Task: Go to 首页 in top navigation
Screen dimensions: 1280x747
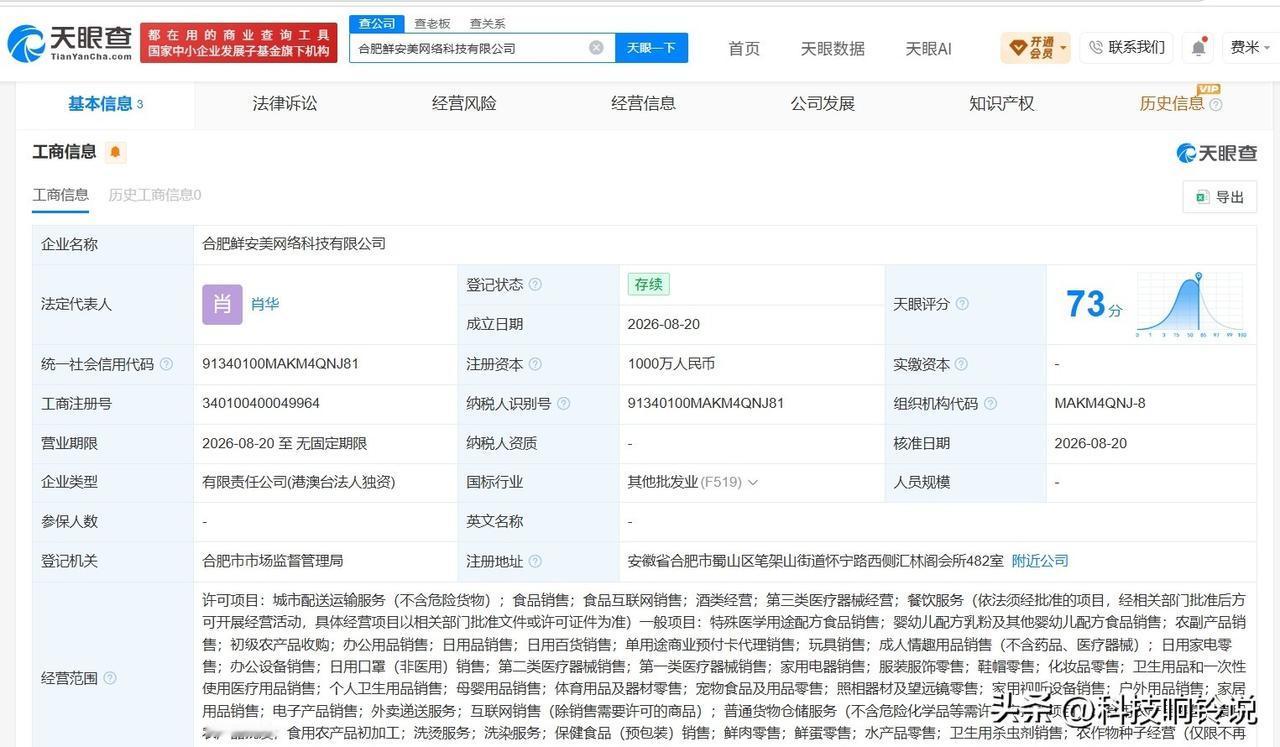Action: click(x=744, y=48)
